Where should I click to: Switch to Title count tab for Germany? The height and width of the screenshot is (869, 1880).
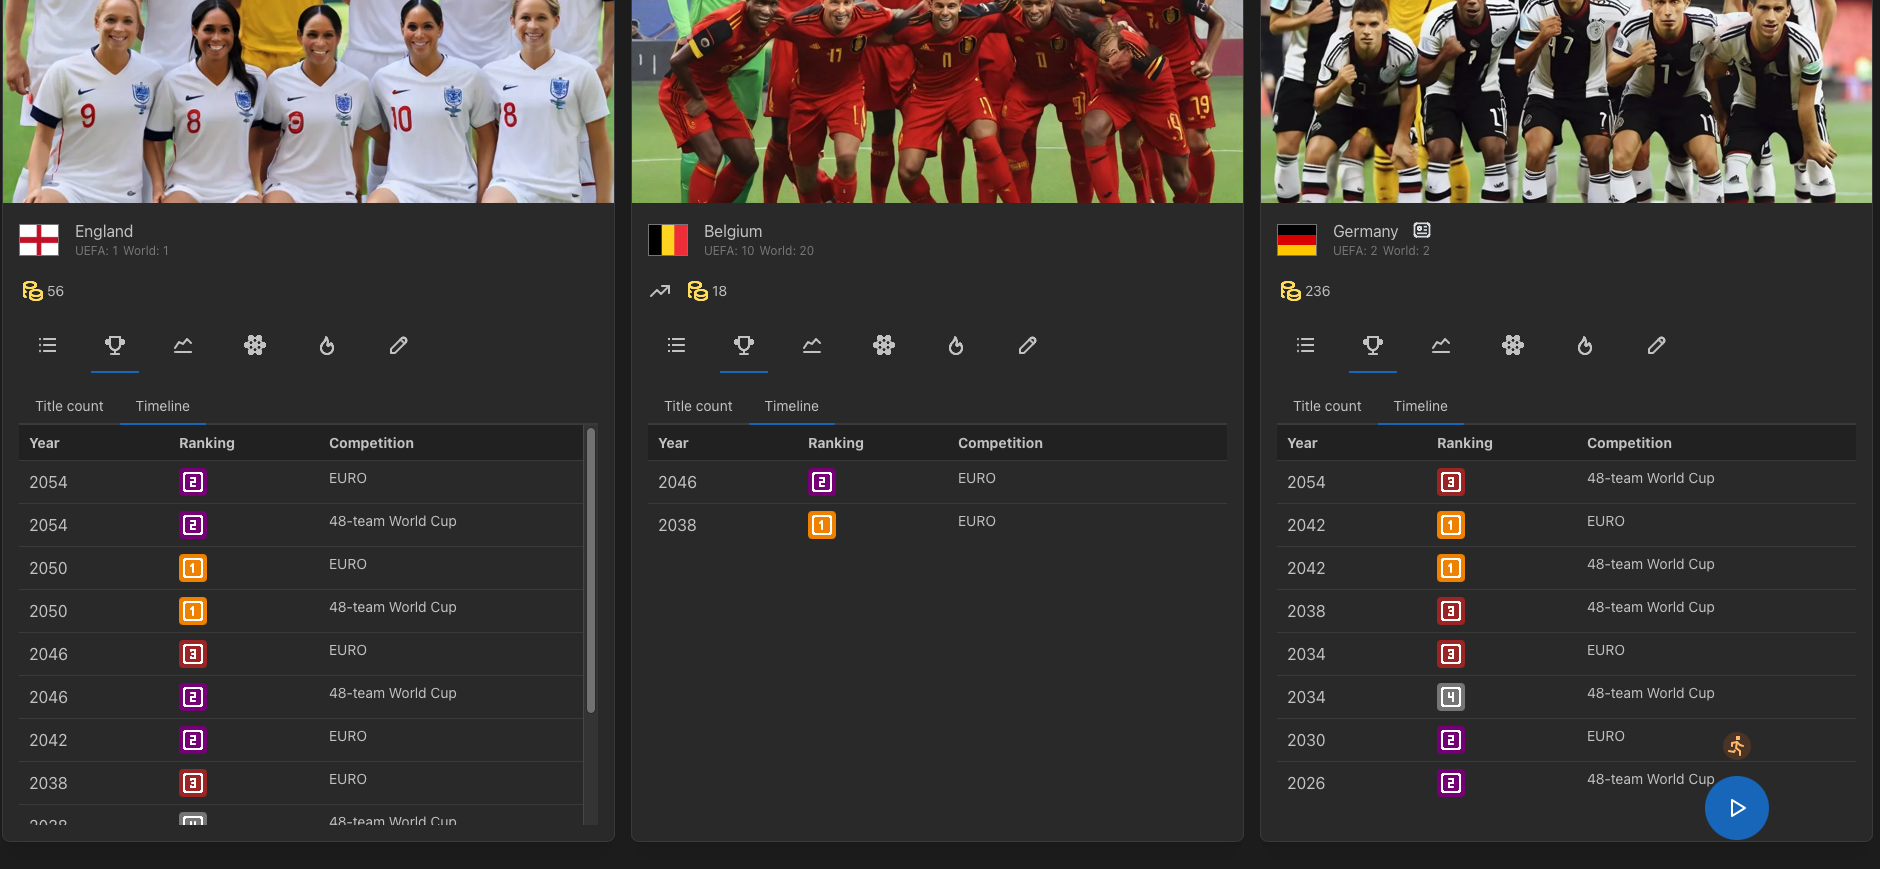[1327, 406]
